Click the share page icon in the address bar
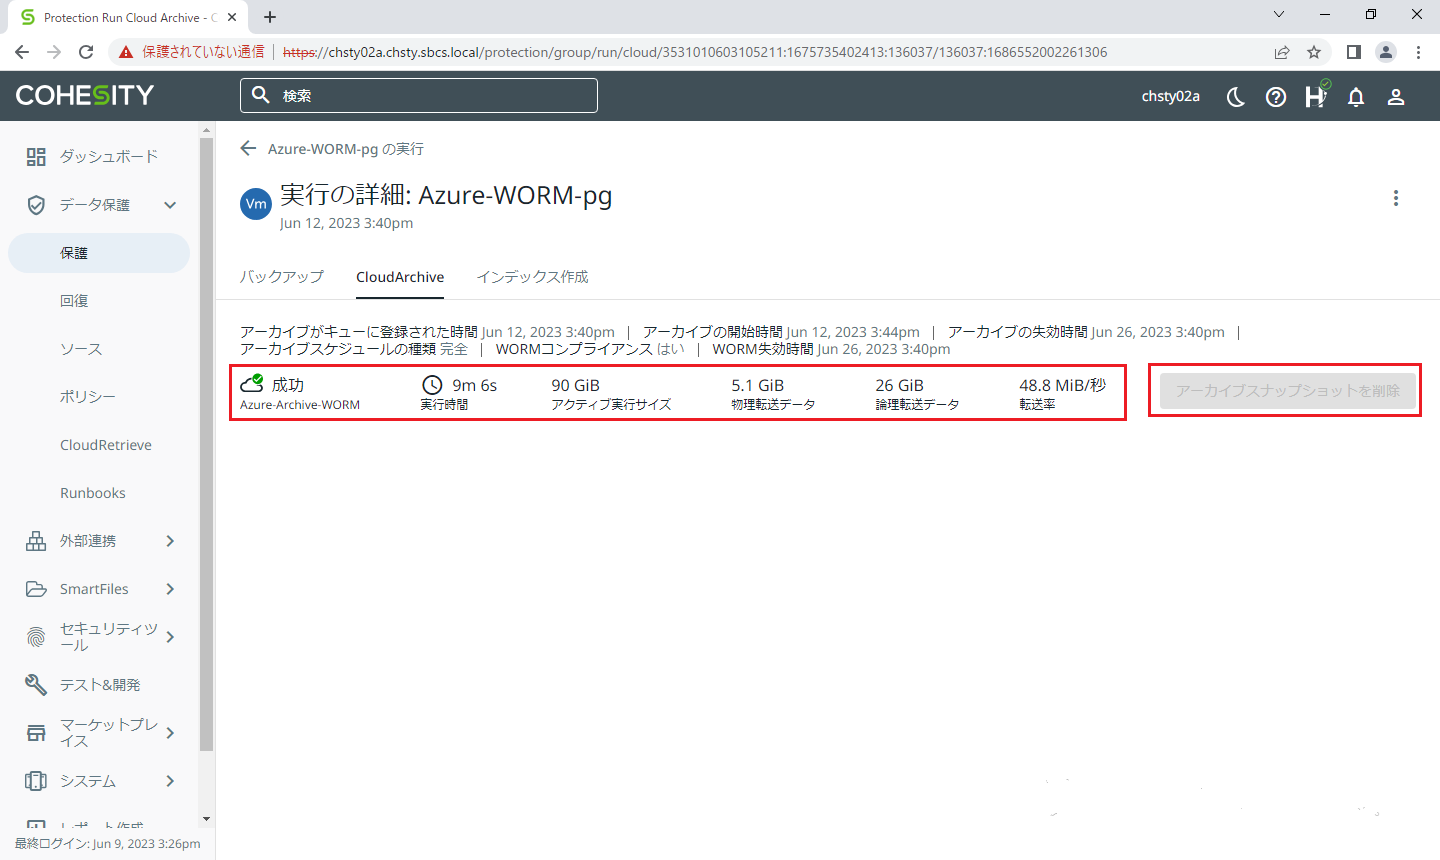Viewport: 1440px width, 860px height. tap(1282, 52)
